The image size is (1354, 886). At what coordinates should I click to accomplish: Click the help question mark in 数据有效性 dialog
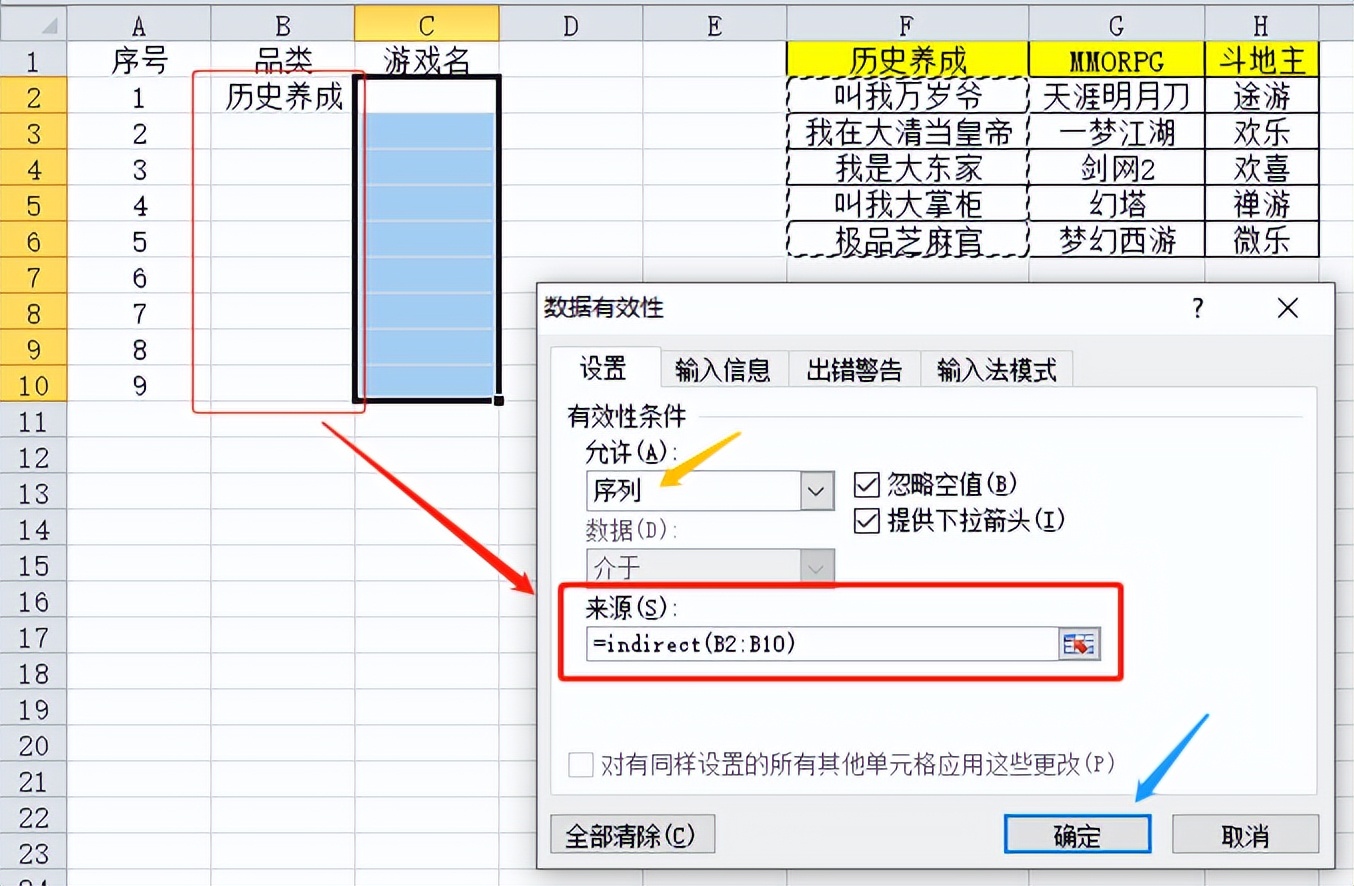pyautogui.click(x=1197, y=308)
